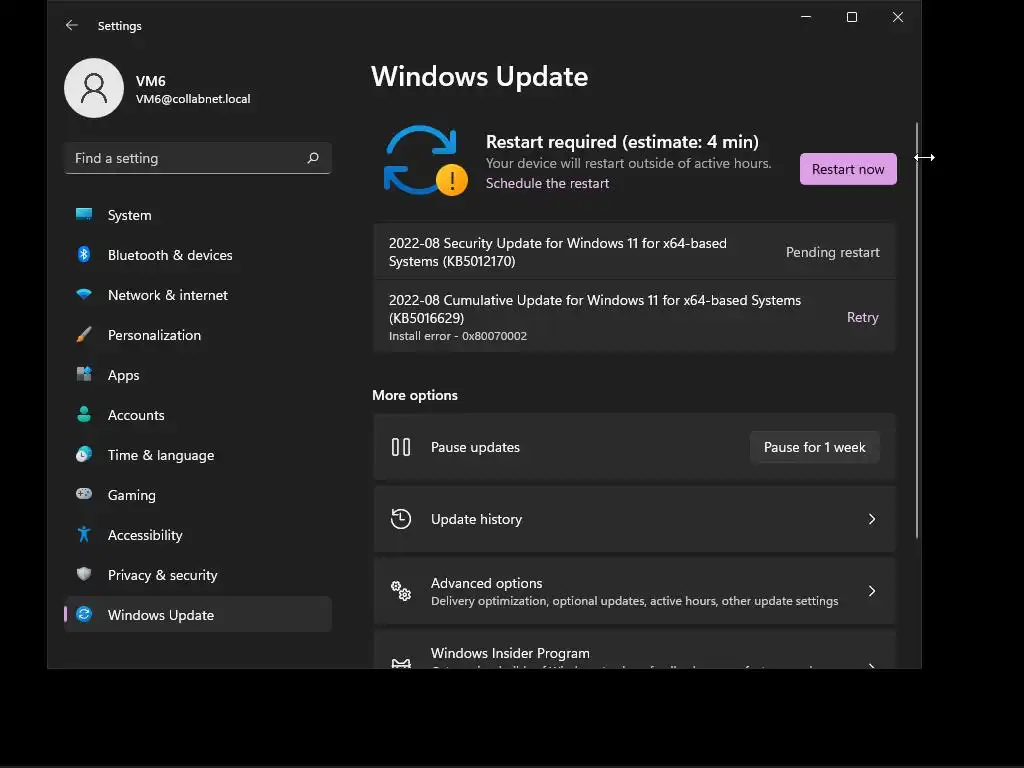The width and height of the screenshot is (1024, 768).
Task: Click the Gaming controller icon
Action: pyautogui.click(x=84, y=494)
